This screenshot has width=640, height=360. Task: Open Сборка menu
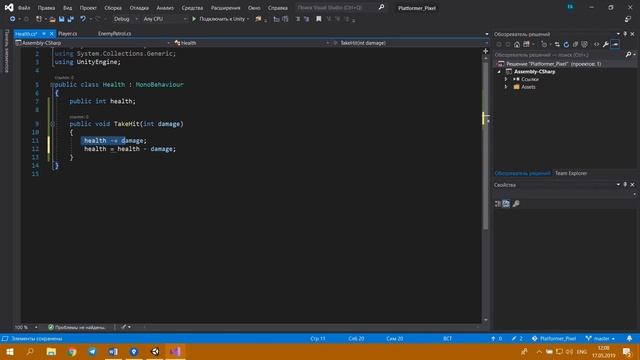click(113, 8)
